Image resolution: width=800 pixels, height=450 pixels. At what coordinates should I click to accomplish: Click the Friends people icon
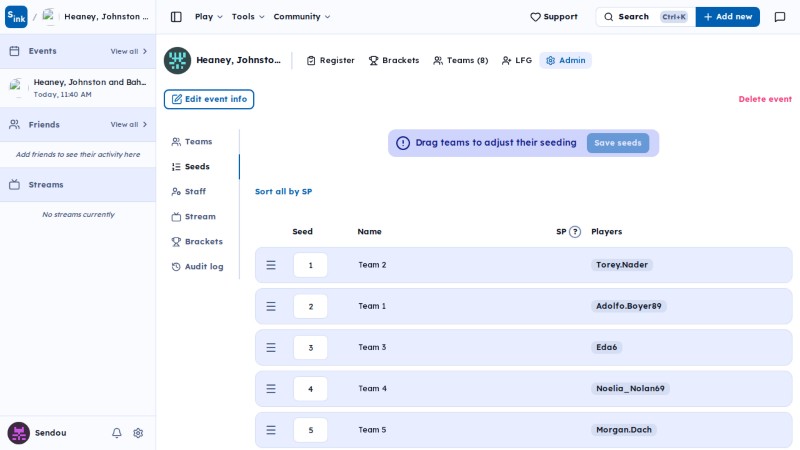tap(14, 124)
